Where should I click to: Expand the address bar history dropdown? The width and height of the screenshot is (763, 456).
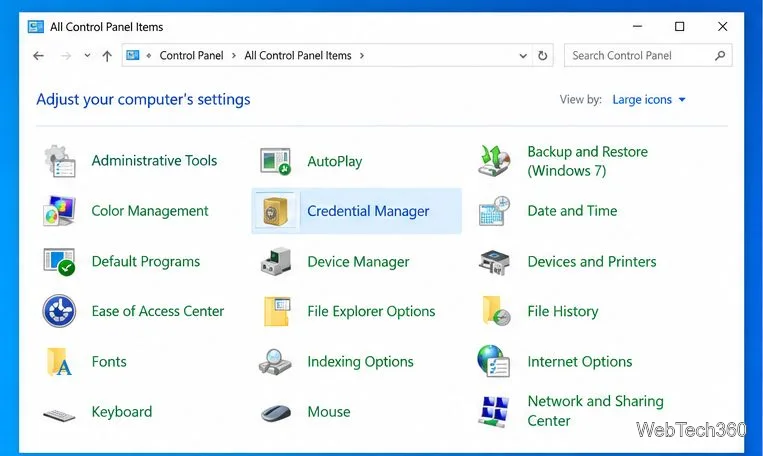[523, 56]
